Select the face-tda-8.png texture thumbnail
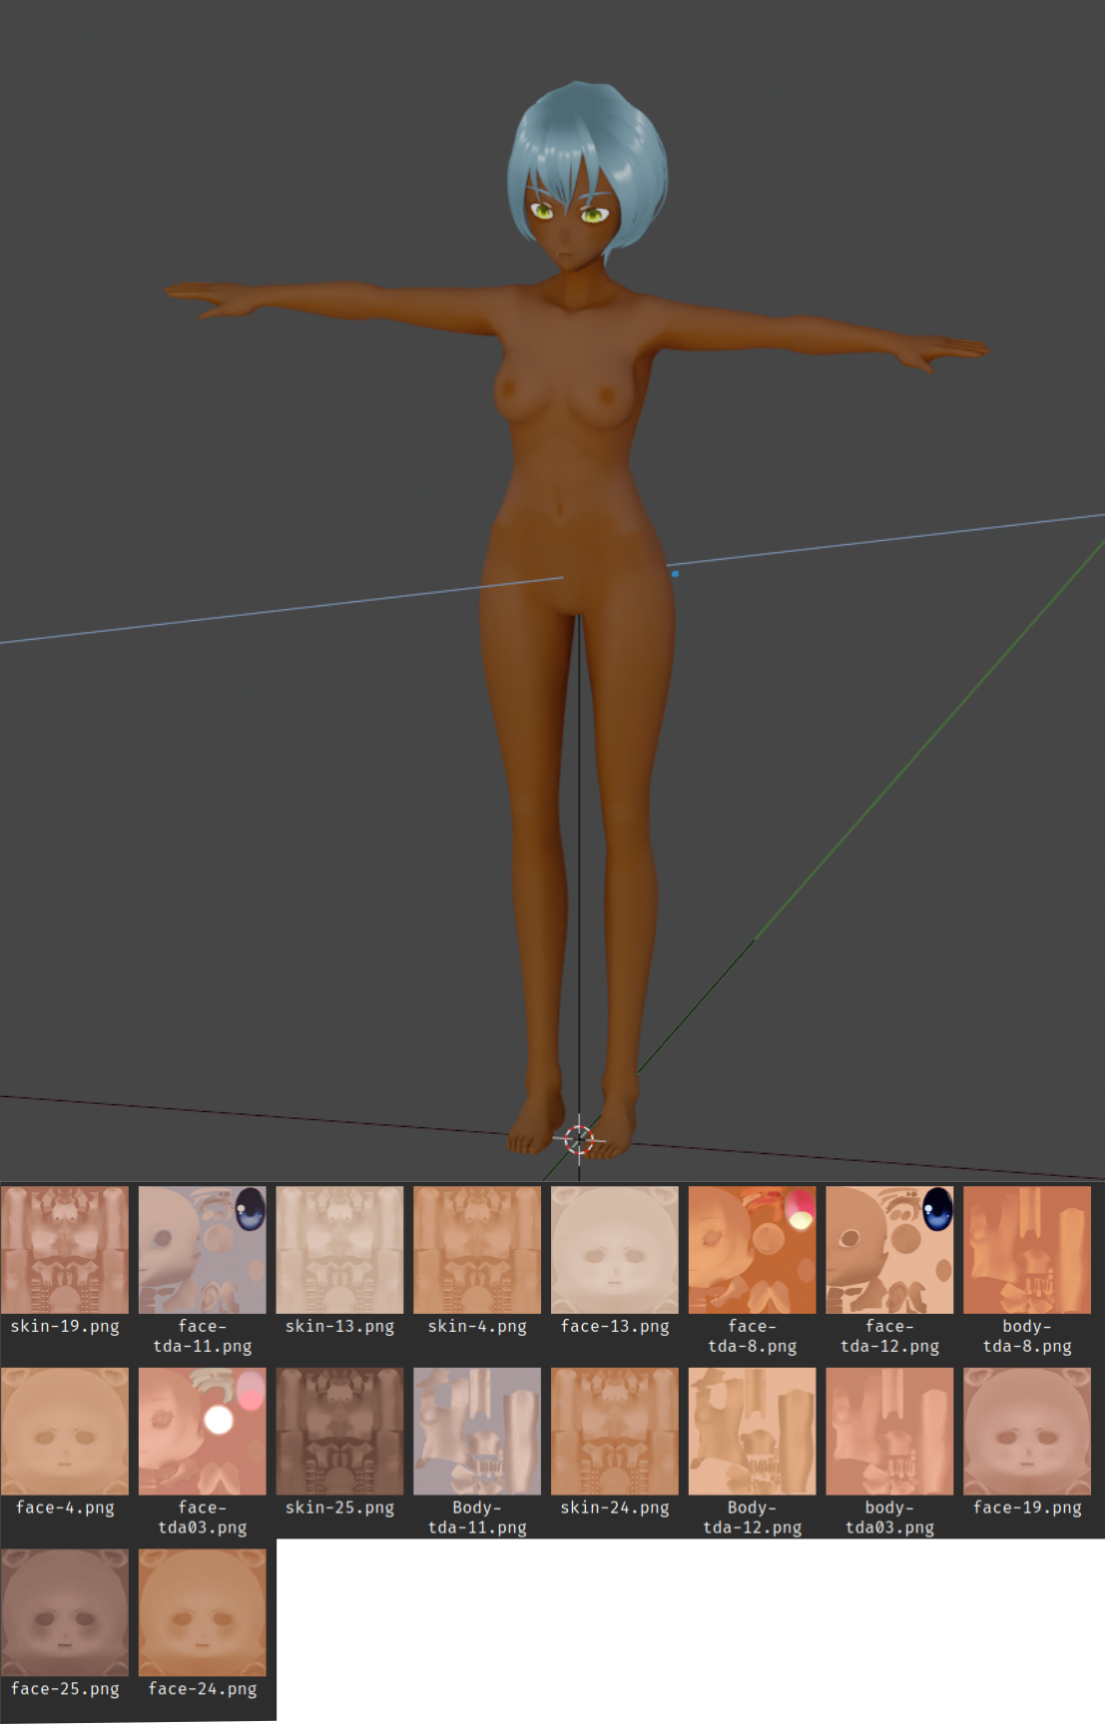Viewport: 1105px width, 1724px height. 752,1250
